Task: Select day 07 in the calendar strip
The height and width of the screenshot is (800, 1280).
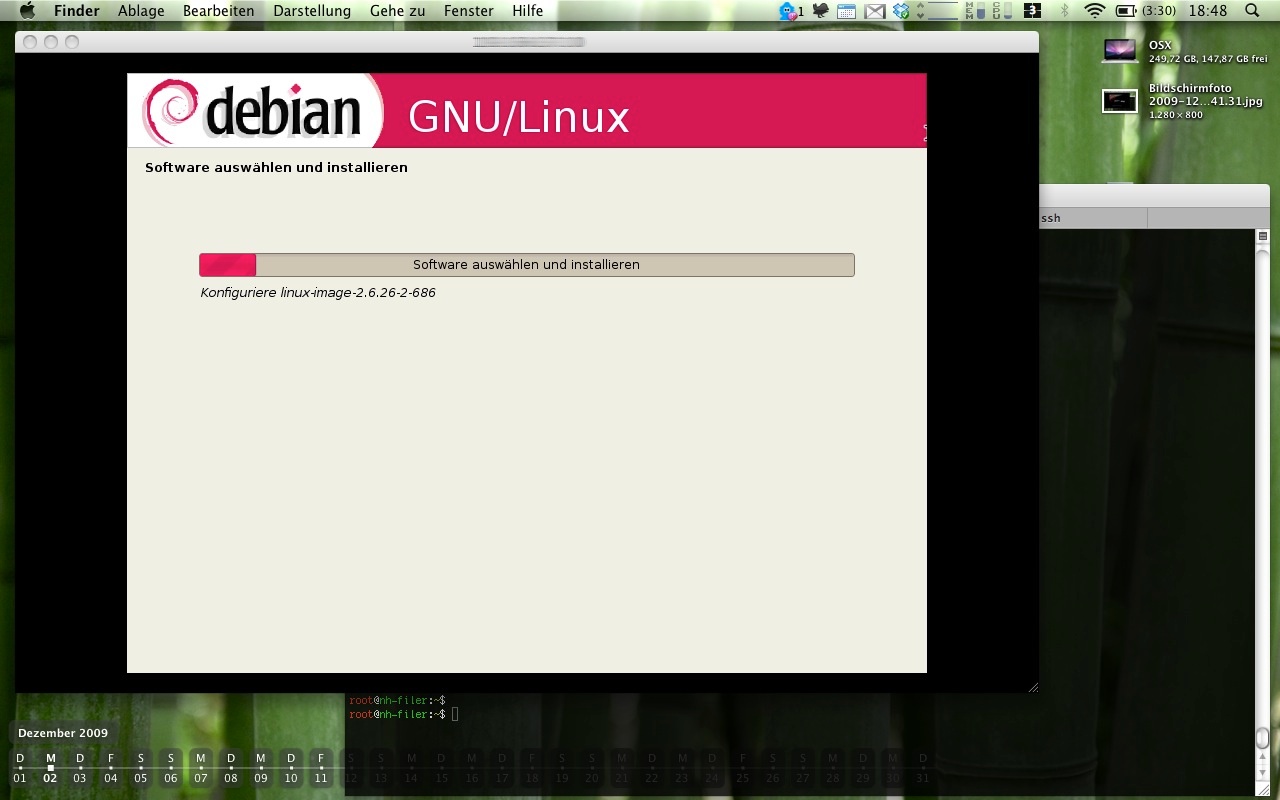Action: [x=200, y=768]
